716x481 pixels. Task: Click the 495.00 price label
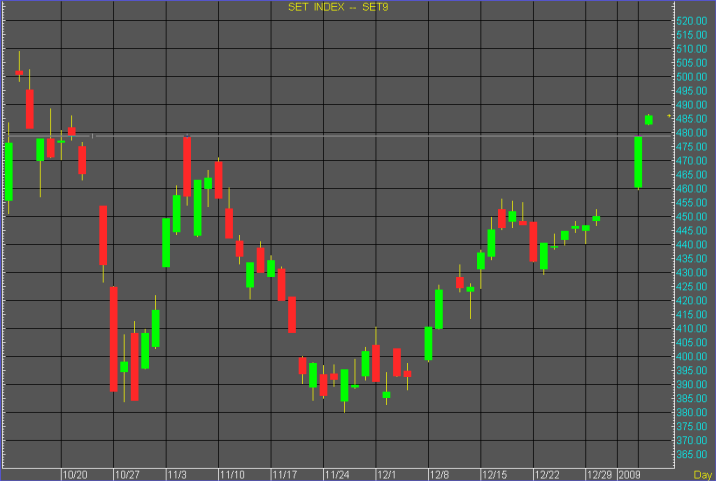tap(692, 91)
